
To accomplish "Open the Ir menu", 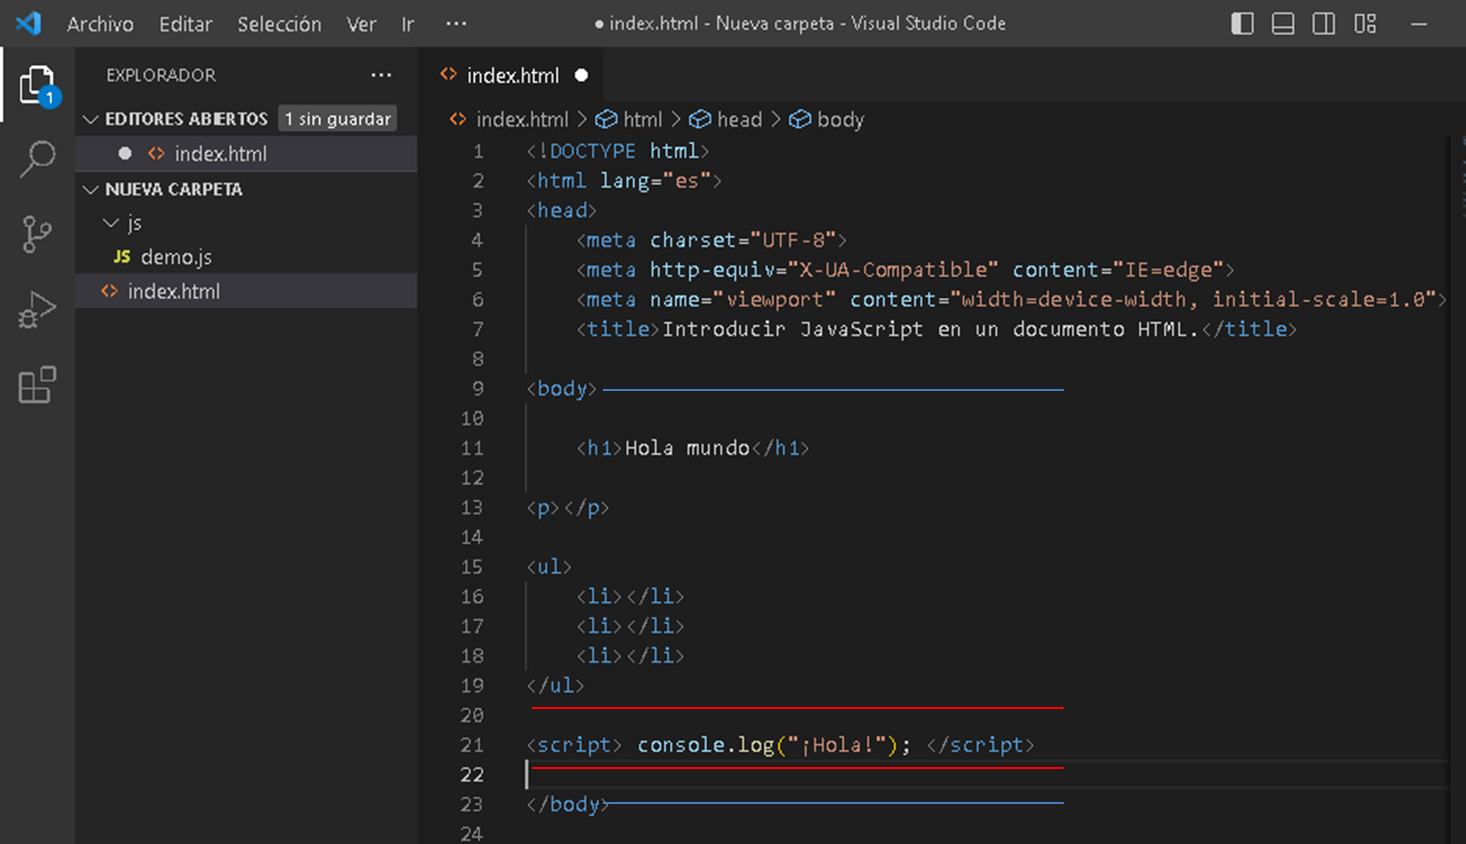I will click(x=408, y=24).
